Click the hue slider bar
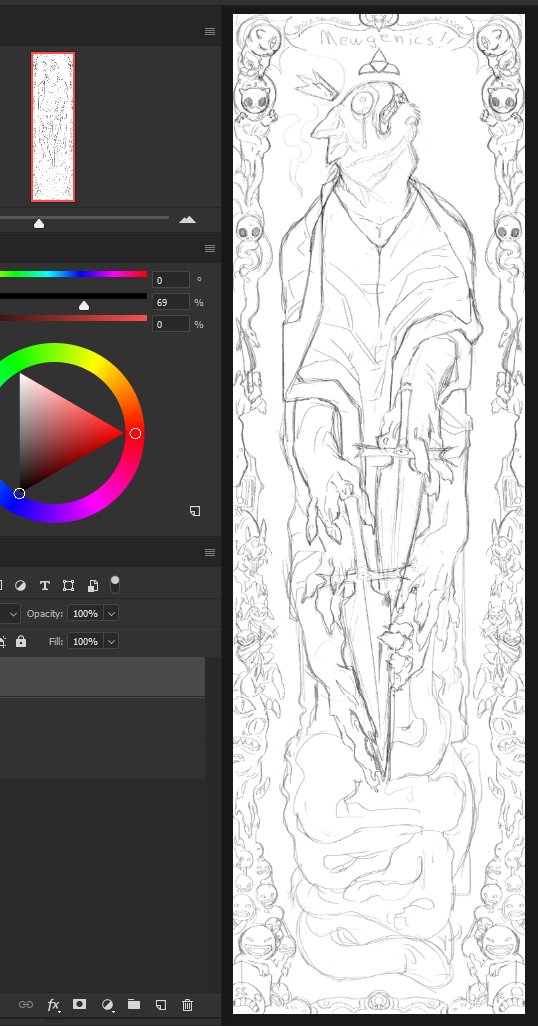Viewport: 538px width, 1026px height. [x=73, y=274]
